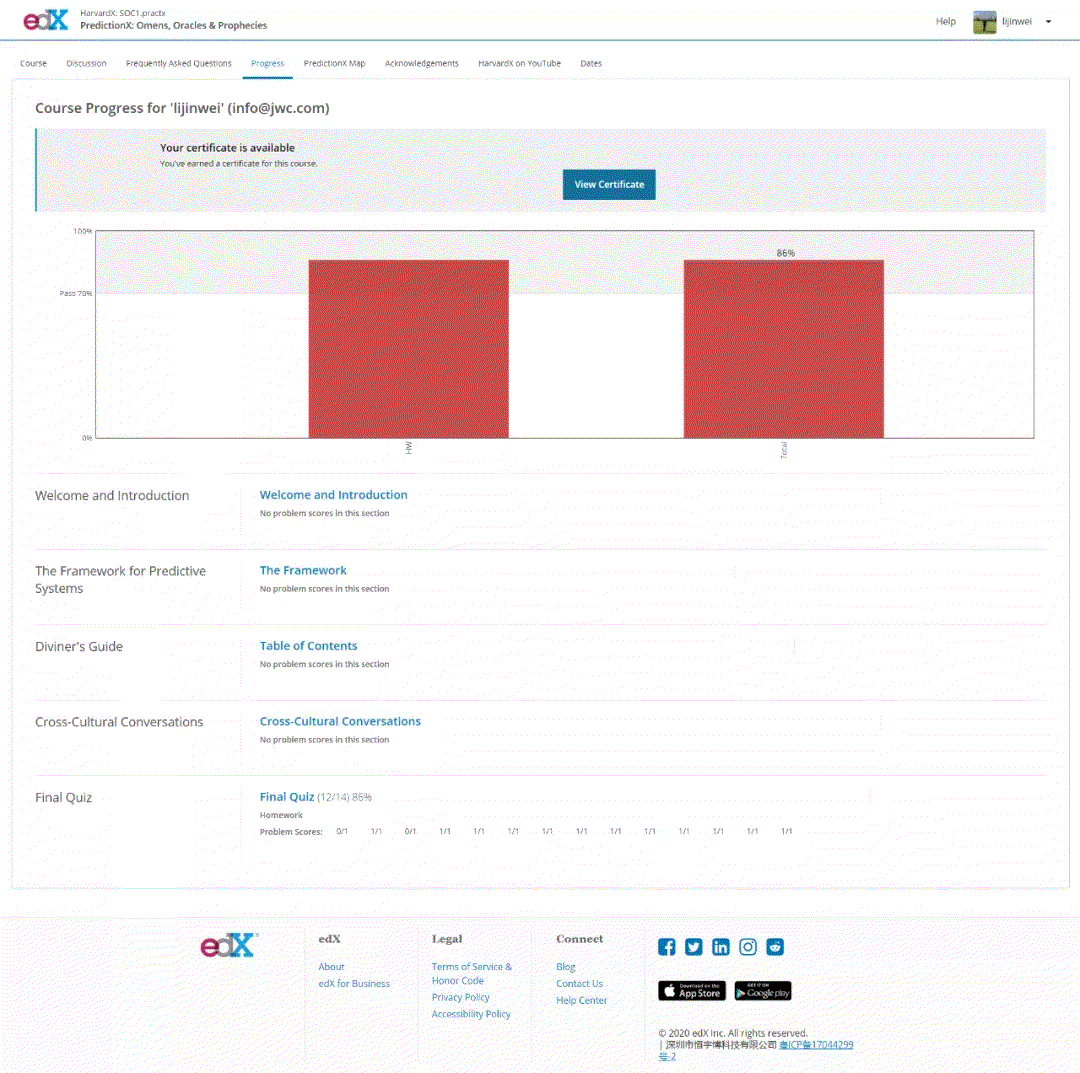Open Terms of Service & Honor Code
The image size is (1080, 1073).
472,974
